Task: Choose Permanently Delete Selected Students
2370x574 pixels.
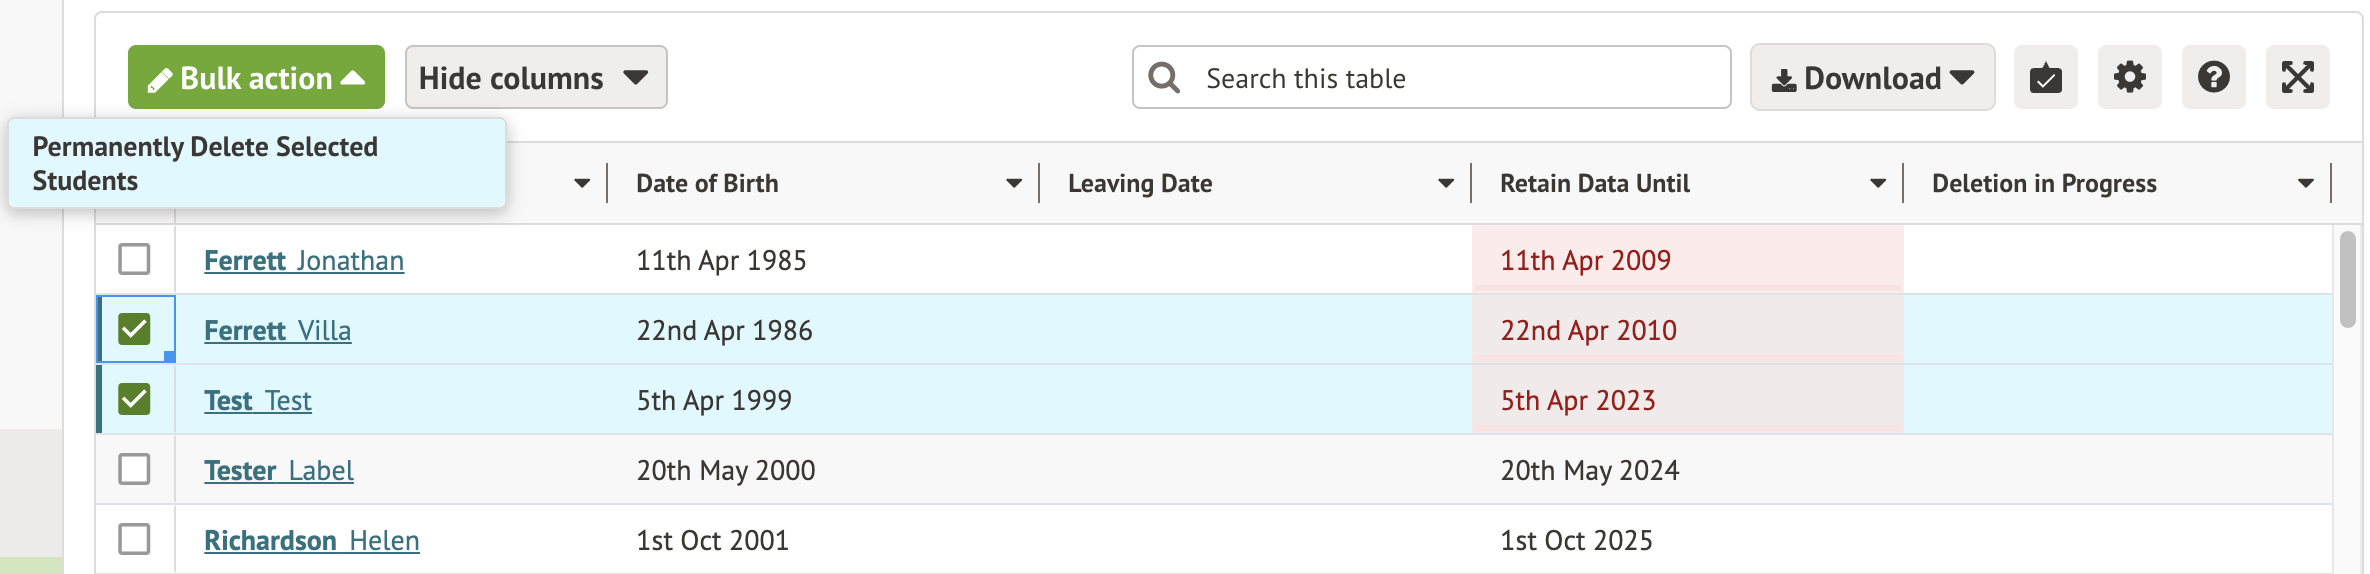Action: click(x=205, y=164)
